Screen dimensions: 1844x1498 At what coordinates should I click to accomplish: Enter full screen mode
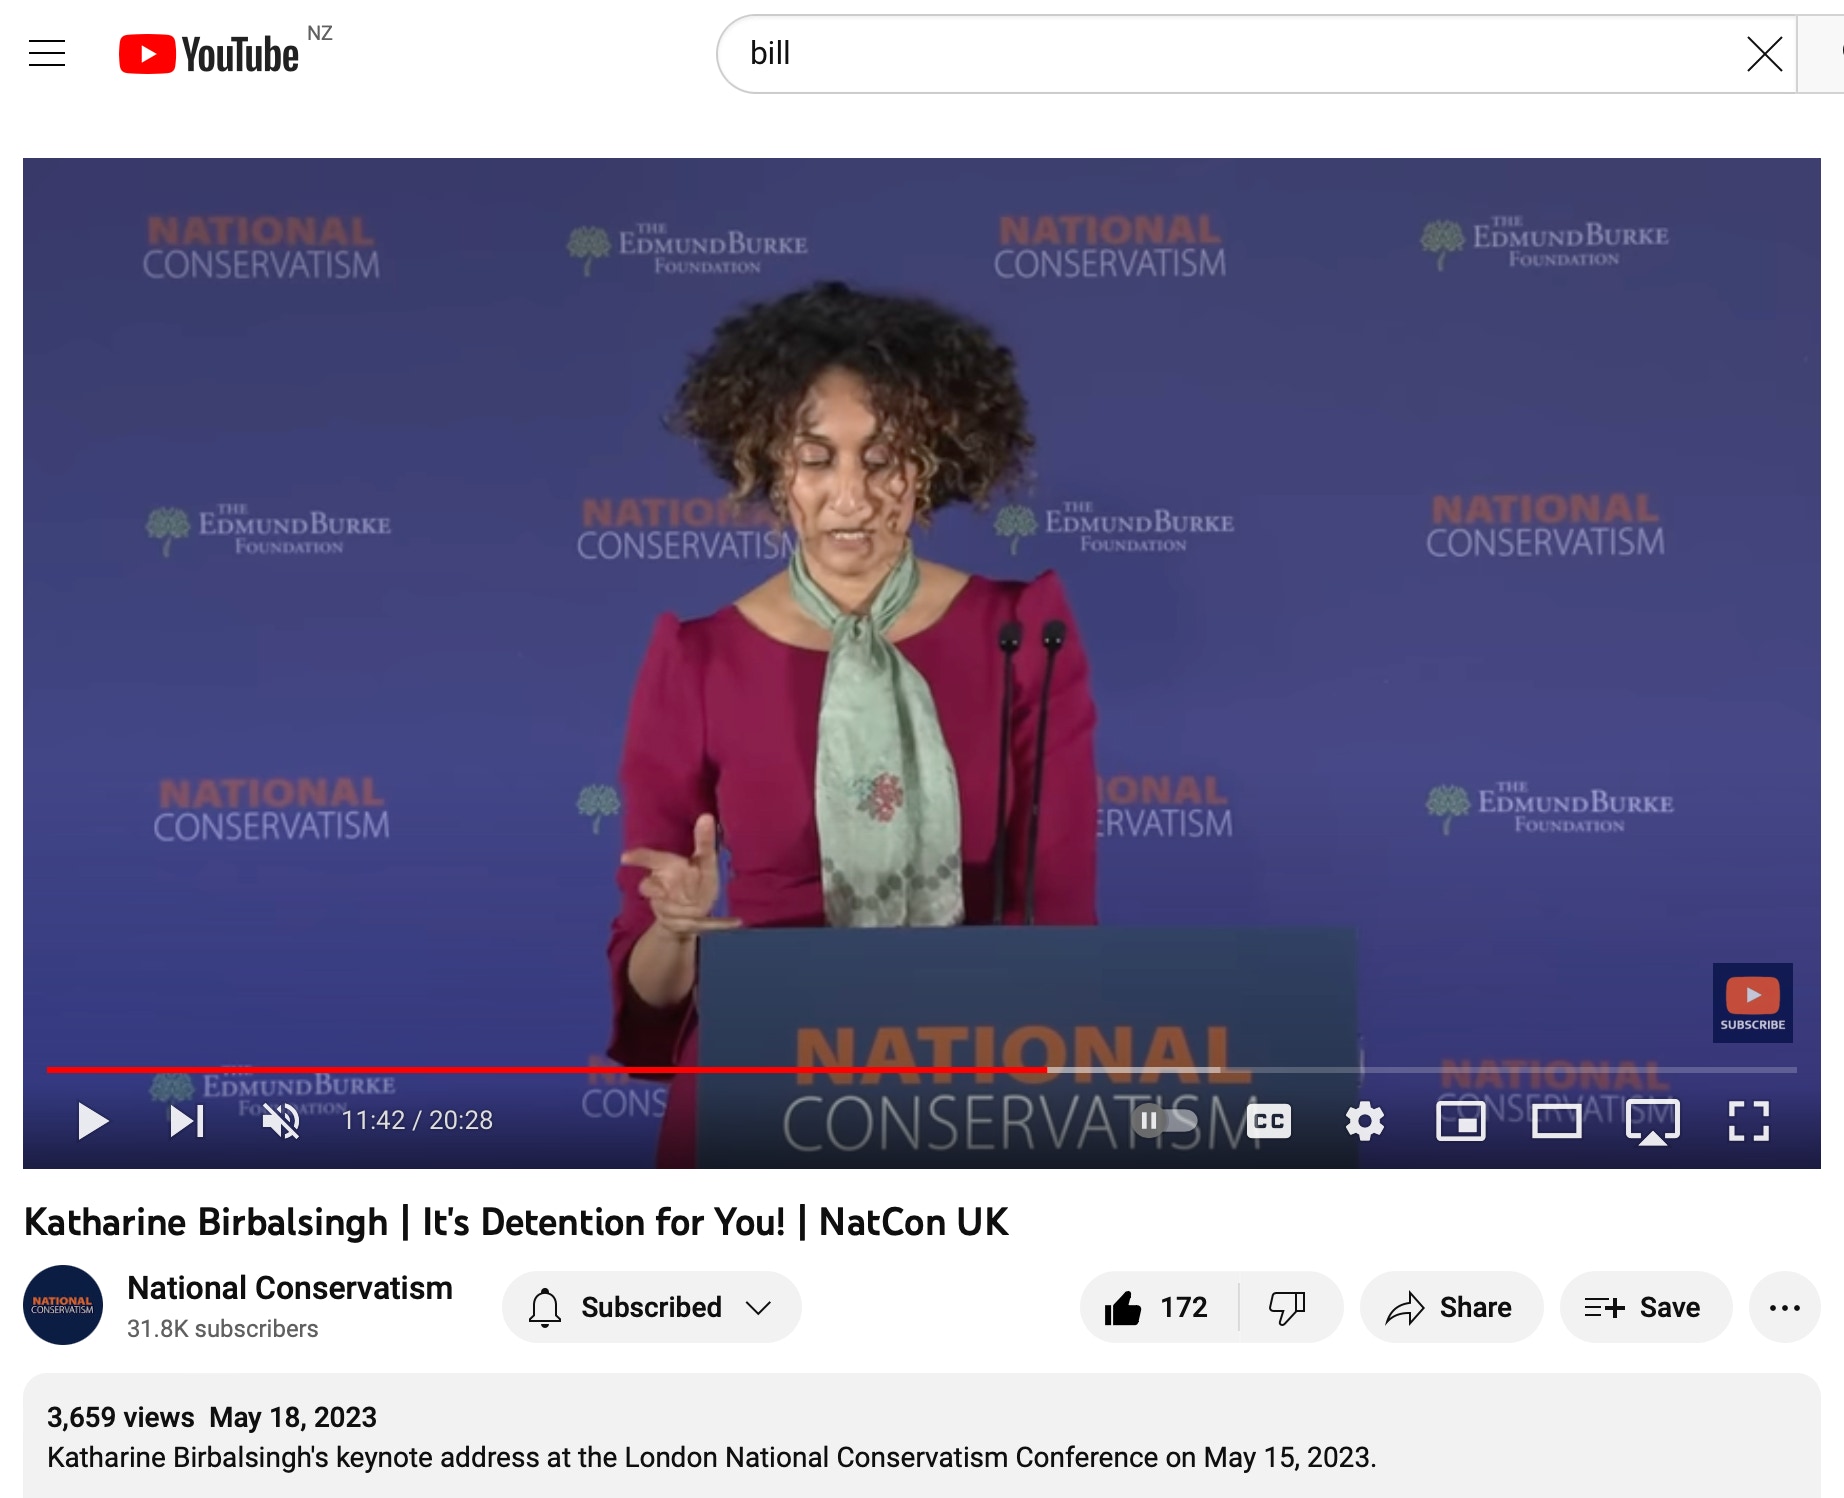[x=1748, y=1121]
